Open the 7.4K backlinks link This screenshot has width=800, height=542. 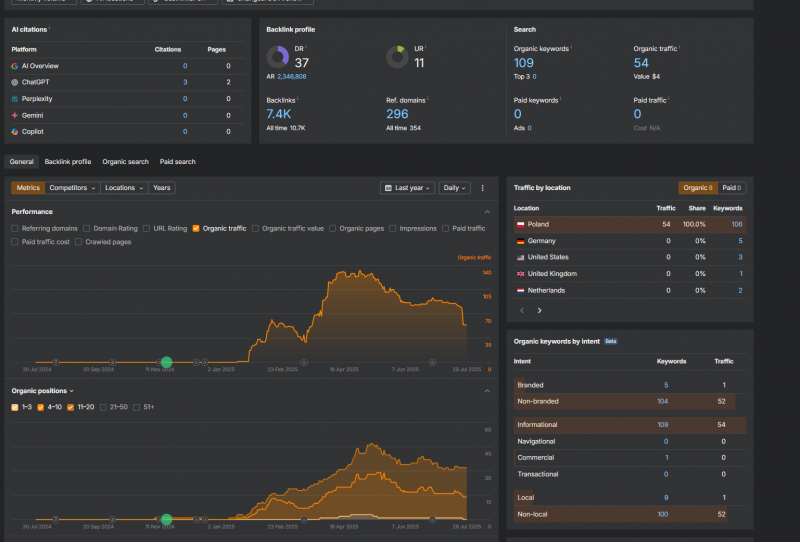click(x=279, y=114)
